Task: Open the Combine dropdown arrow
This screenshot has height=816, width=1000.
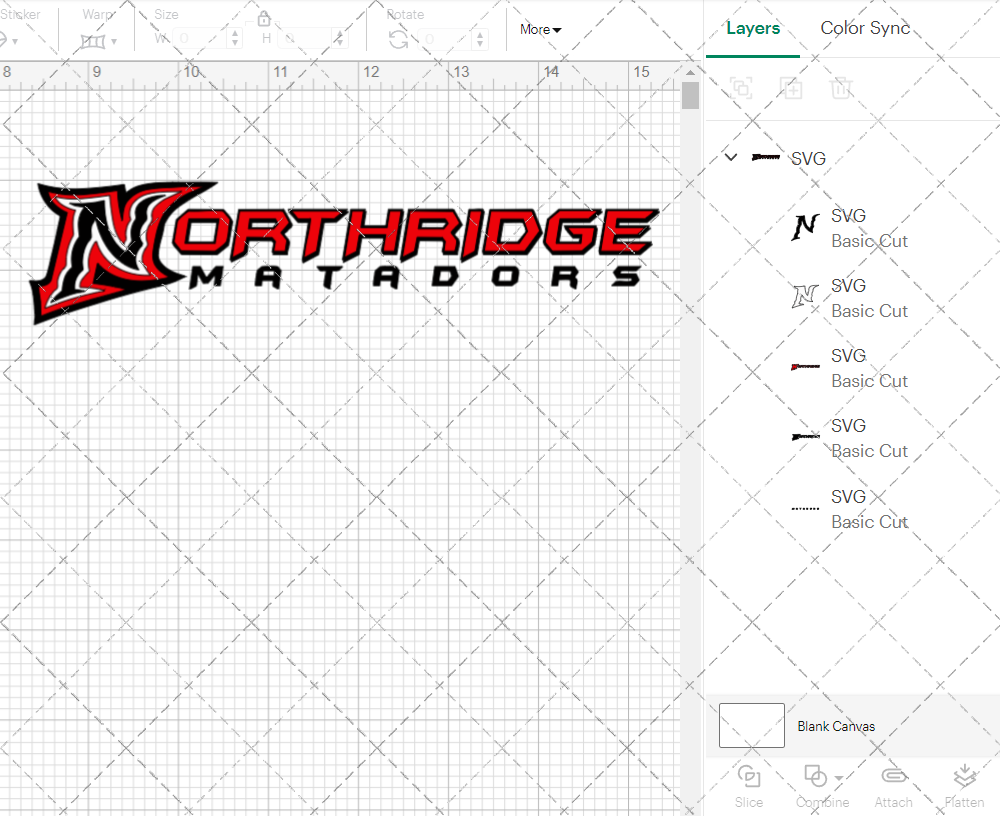Action: point(839,778)
